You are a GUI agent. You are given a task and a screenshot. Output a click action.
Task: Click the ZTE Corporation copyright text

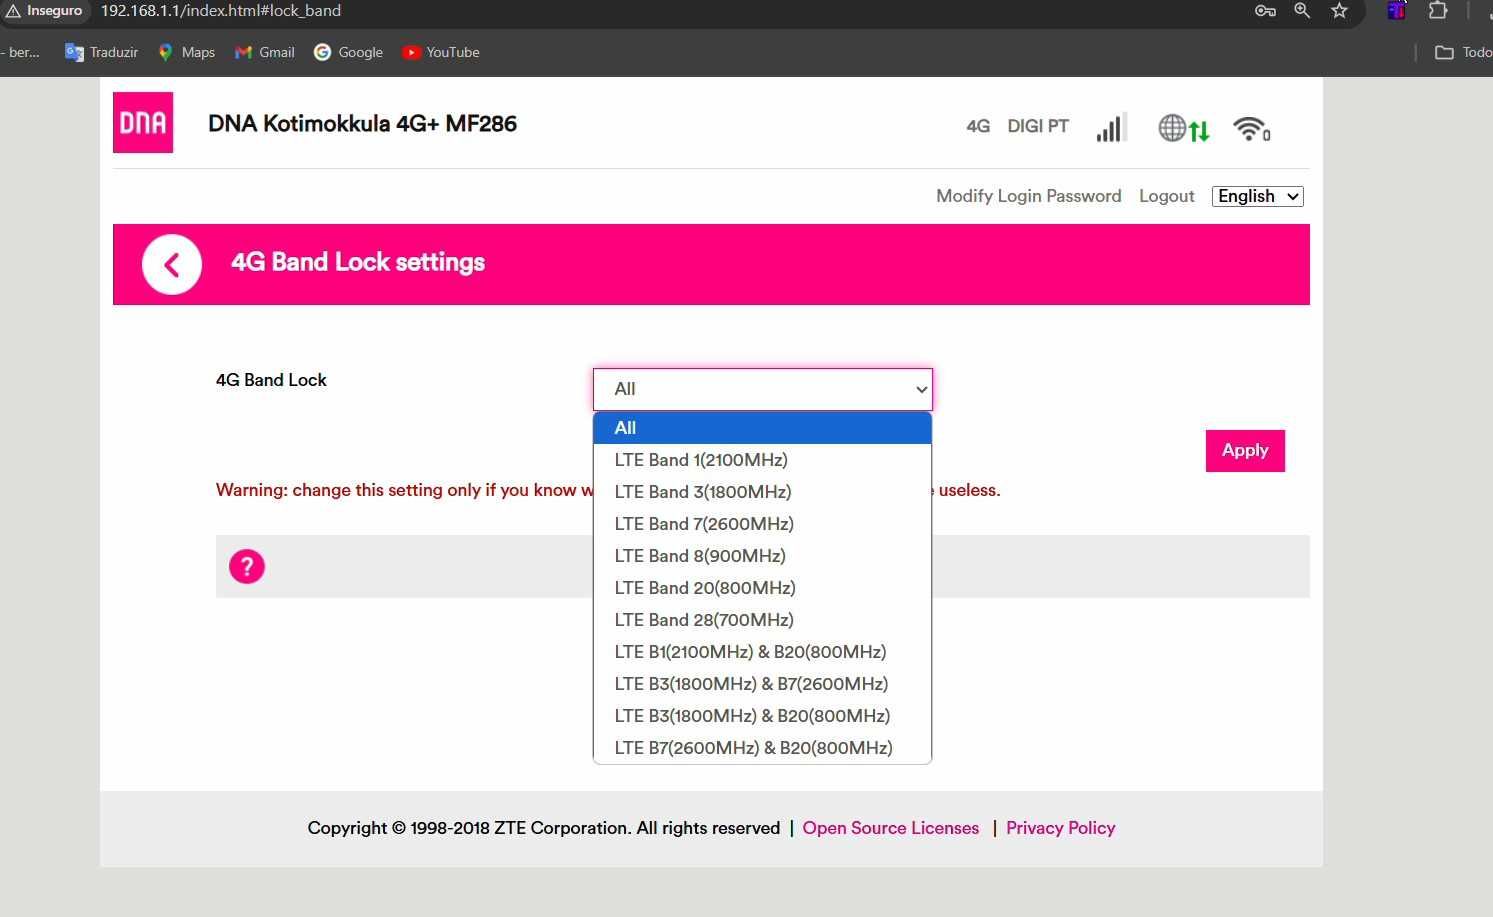coord(544,828)
